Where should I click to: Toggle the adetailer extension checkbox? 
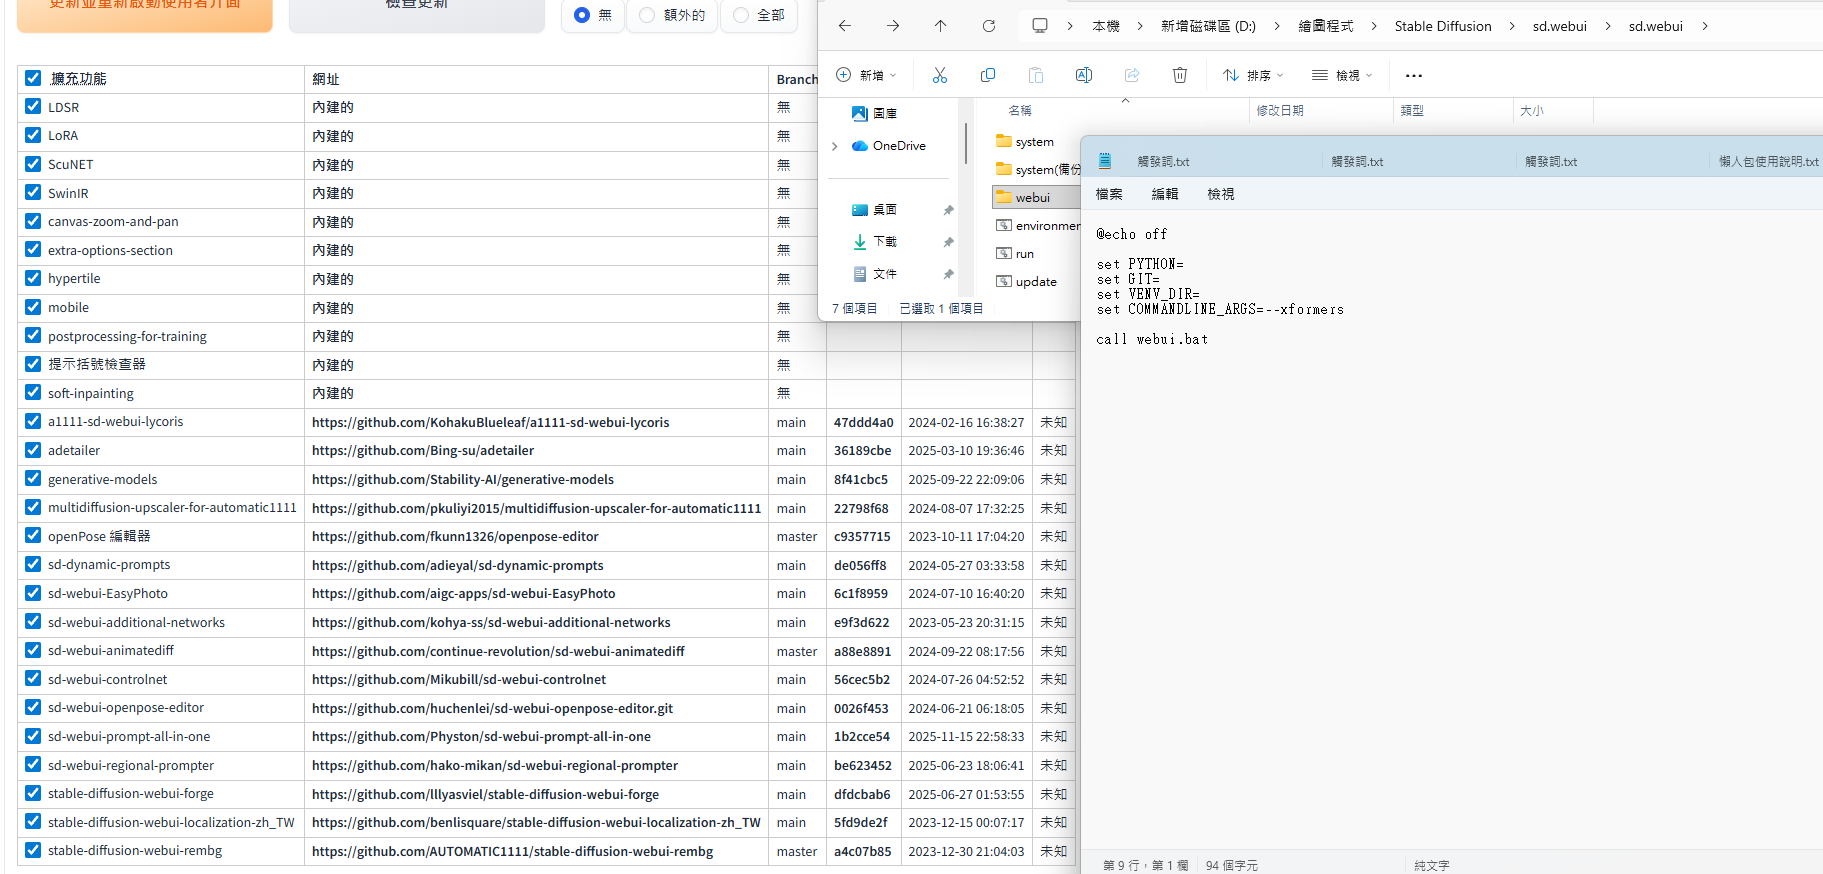[x=33, y=450]
